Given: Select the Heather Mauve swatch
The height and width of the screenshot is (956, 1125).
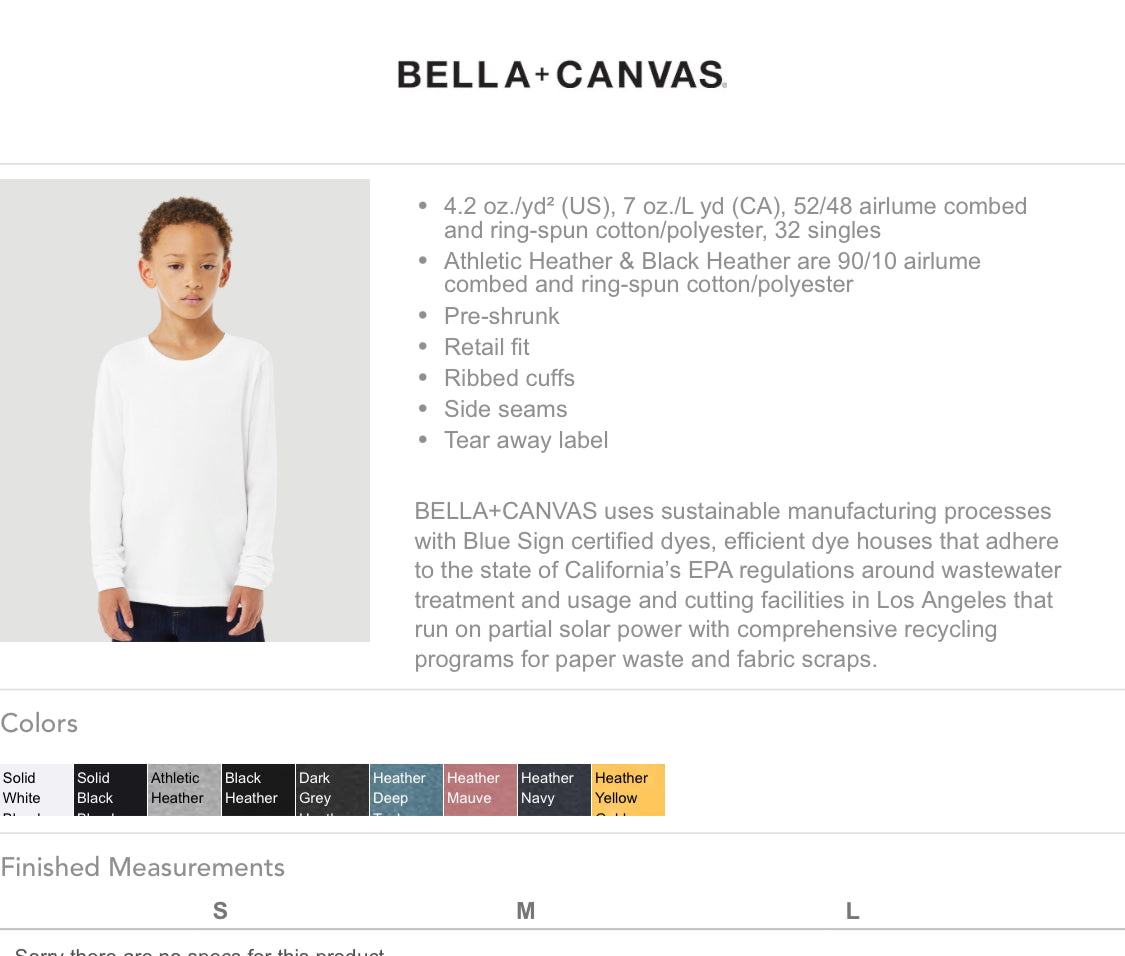Looking at the screenshot, I should coord(480,789).
